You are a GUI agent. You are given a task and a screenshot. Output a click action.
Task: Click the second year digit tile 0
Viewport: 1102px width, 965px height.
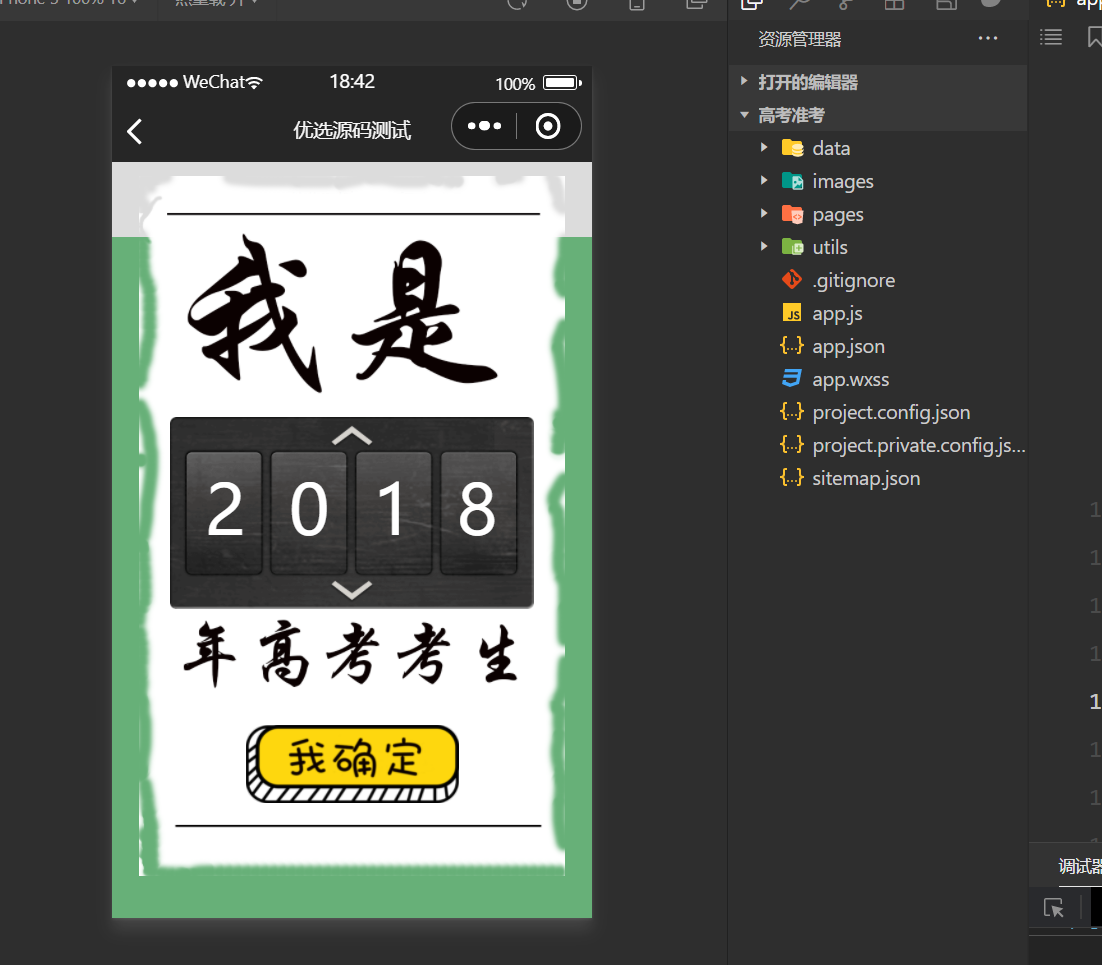(x=309, y=512)
